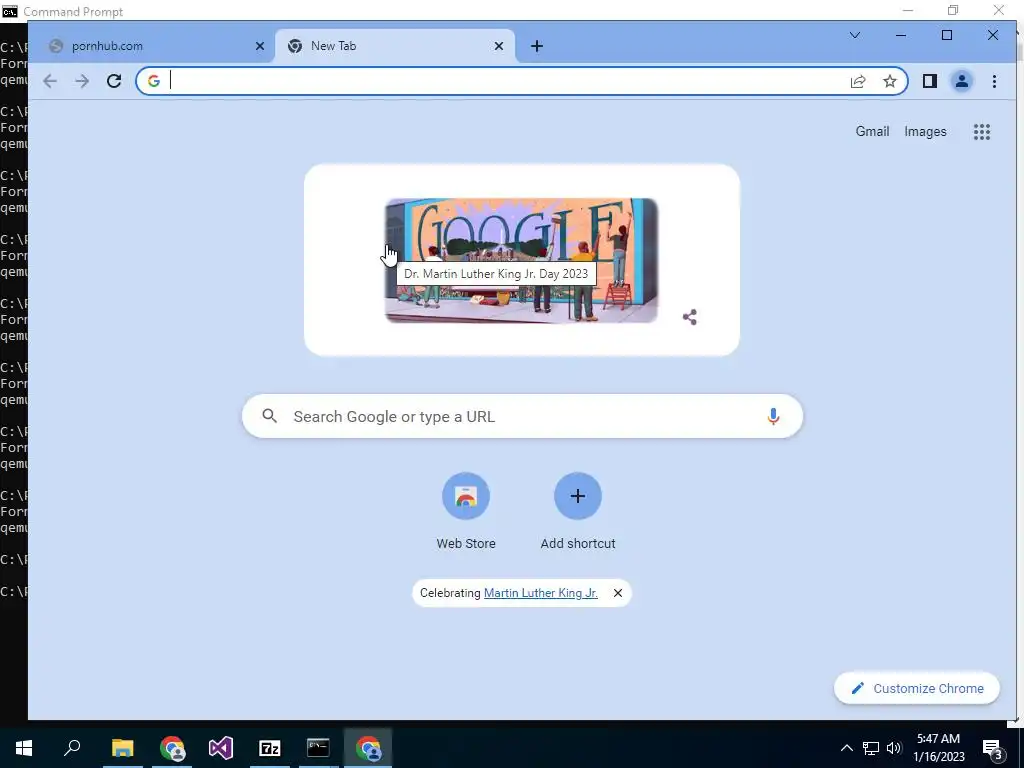The width and height of the screenshot is (1024, 768).
Task: Open Windows taskbar search
Action: [72, 748]
